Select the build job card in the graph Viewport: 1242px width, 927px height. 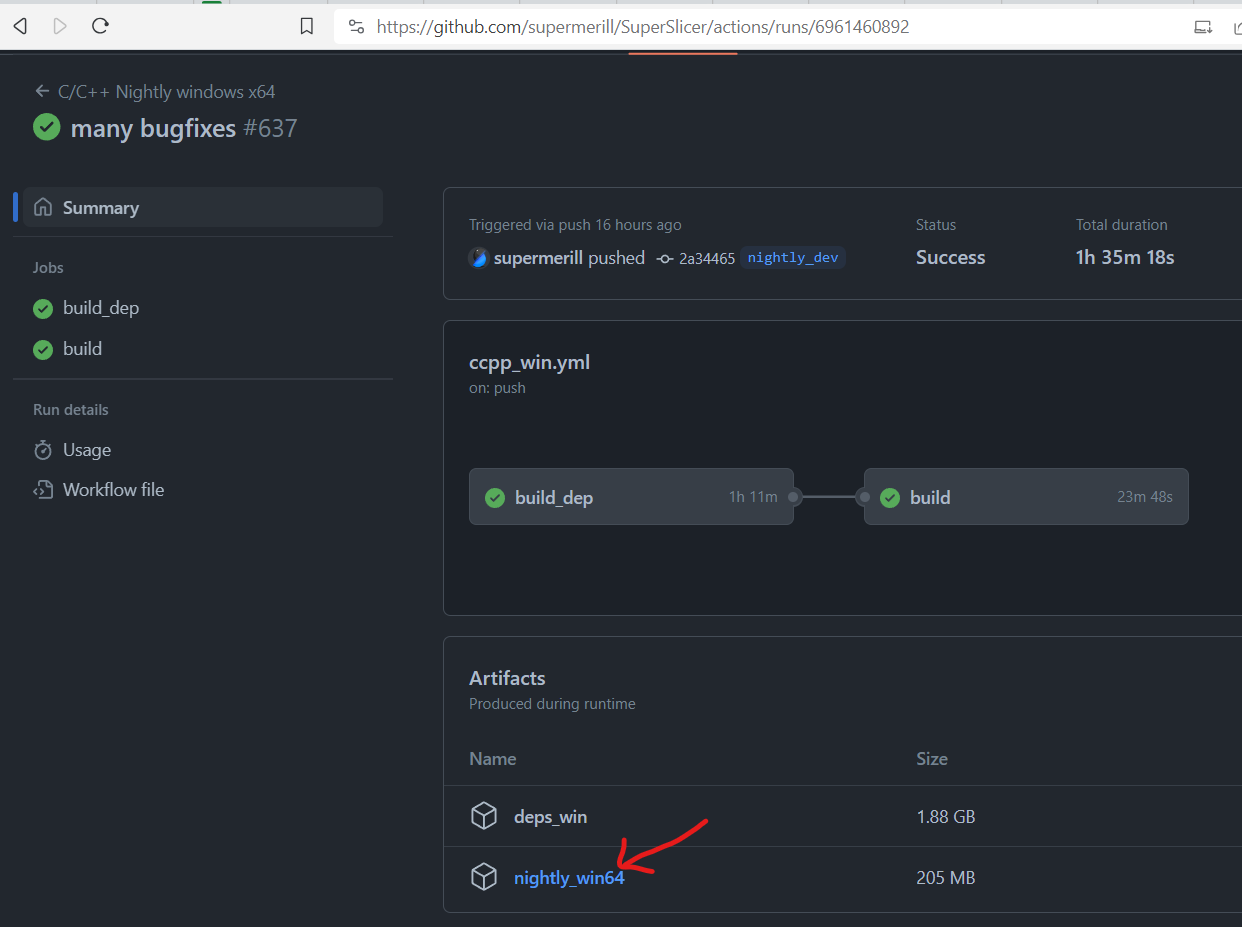(1025, 496)
